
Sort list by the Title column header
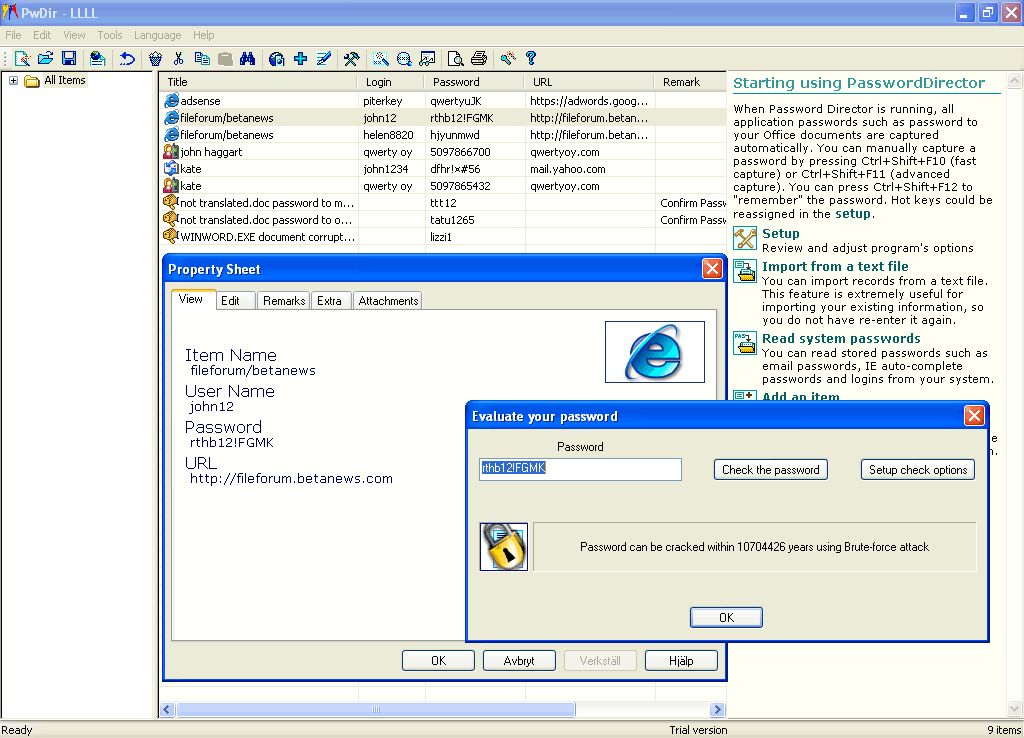tap(259, 82)
